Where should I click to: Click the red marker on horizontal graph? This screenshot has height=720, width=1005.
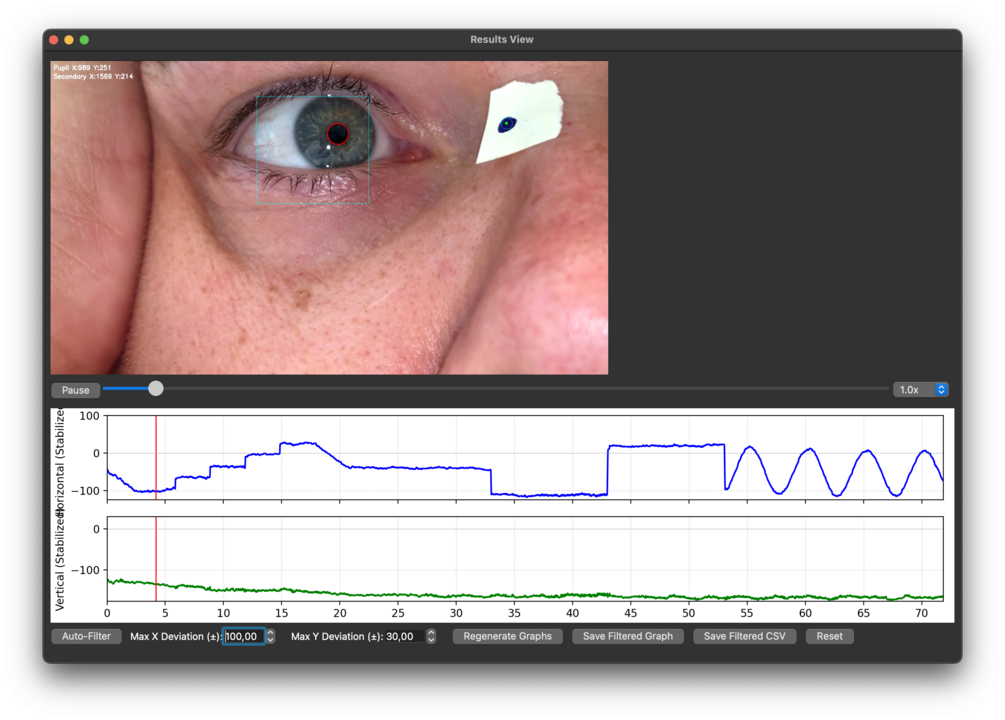coord(156,457)
